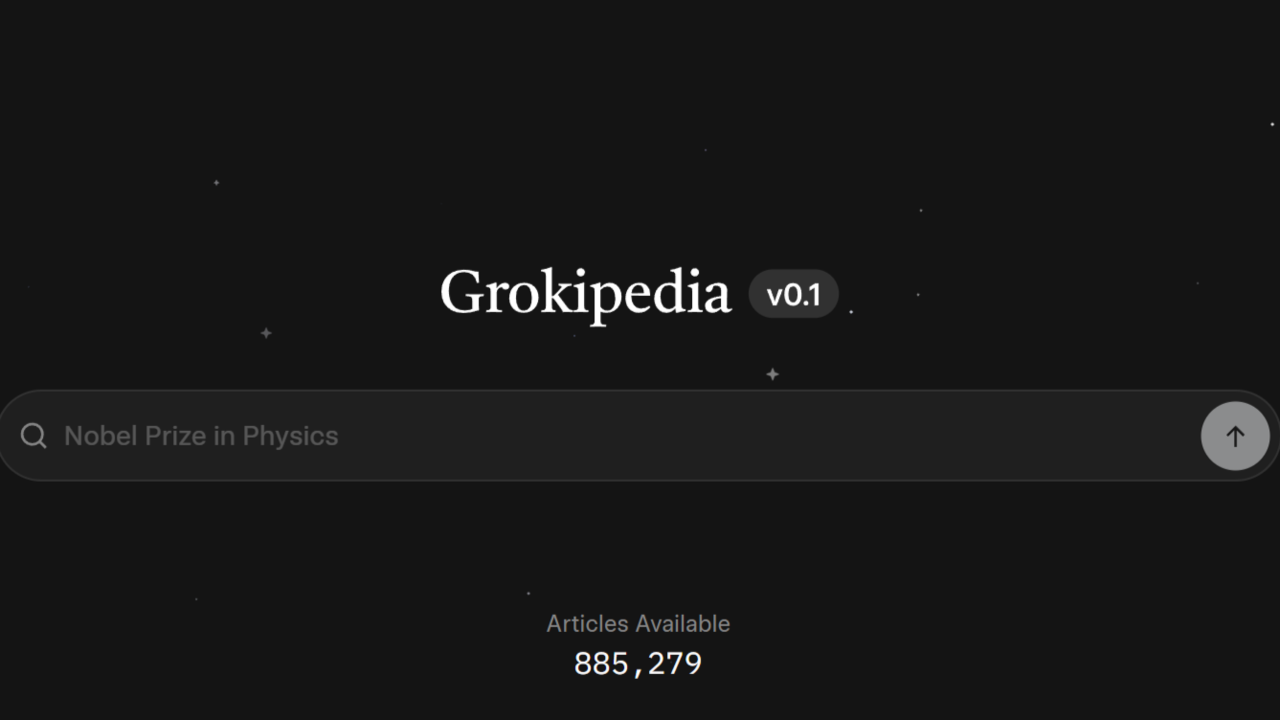The image size is (1280, 720).
Task: Click the tiny star just above Articles Available
Action: (528, 593)
